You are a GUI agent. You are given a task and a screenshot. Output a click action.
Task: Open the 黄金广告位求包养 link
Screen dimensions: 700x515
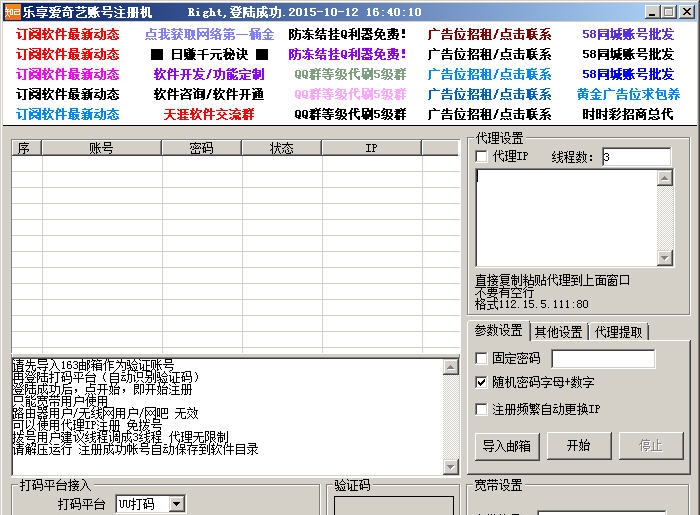pos(628,94)
